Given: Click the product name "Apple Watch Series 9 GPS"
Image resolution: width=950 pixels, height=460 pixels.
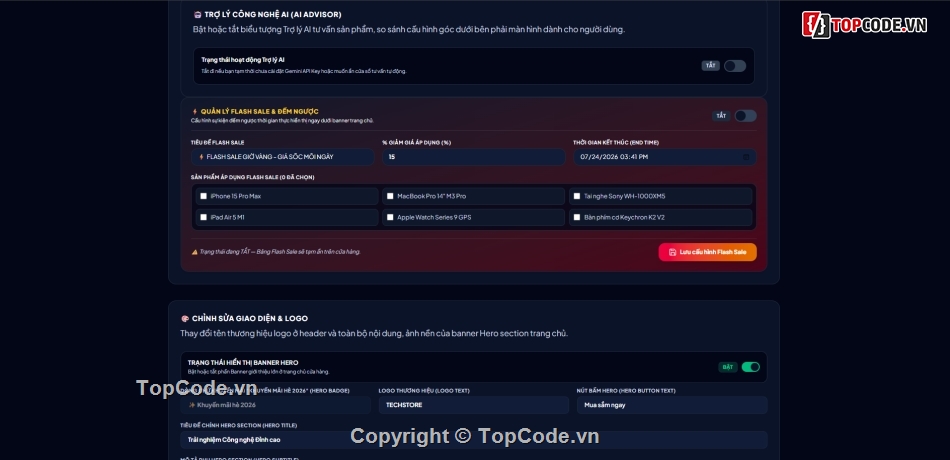Looking at the screenshot, I should click(x=434, y=217).
